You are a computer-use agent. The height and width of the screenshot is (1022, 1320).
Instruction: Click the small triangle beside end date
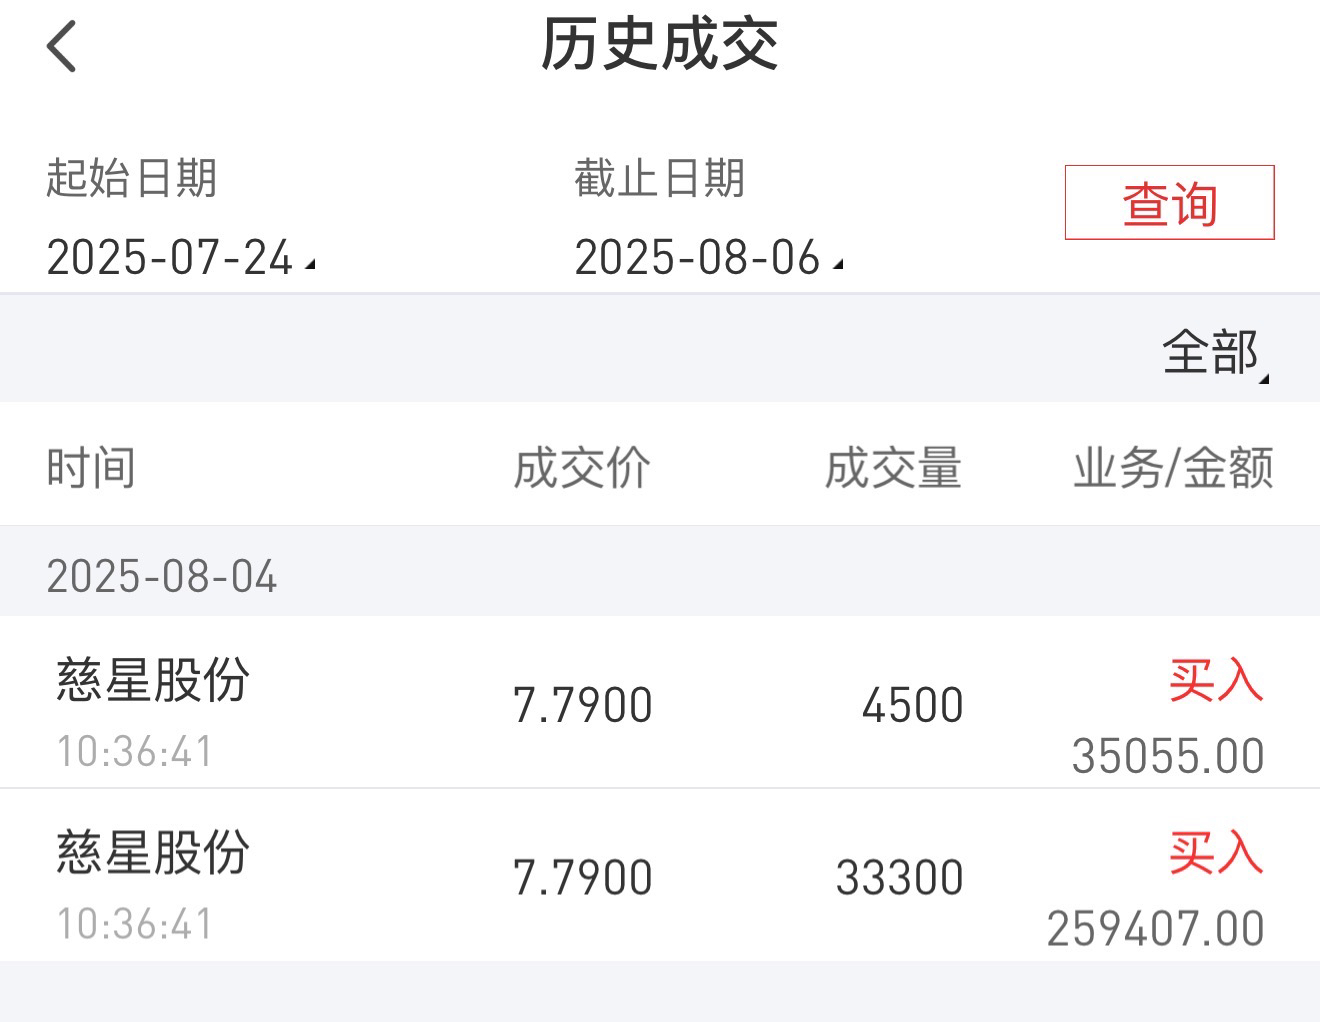838,265
